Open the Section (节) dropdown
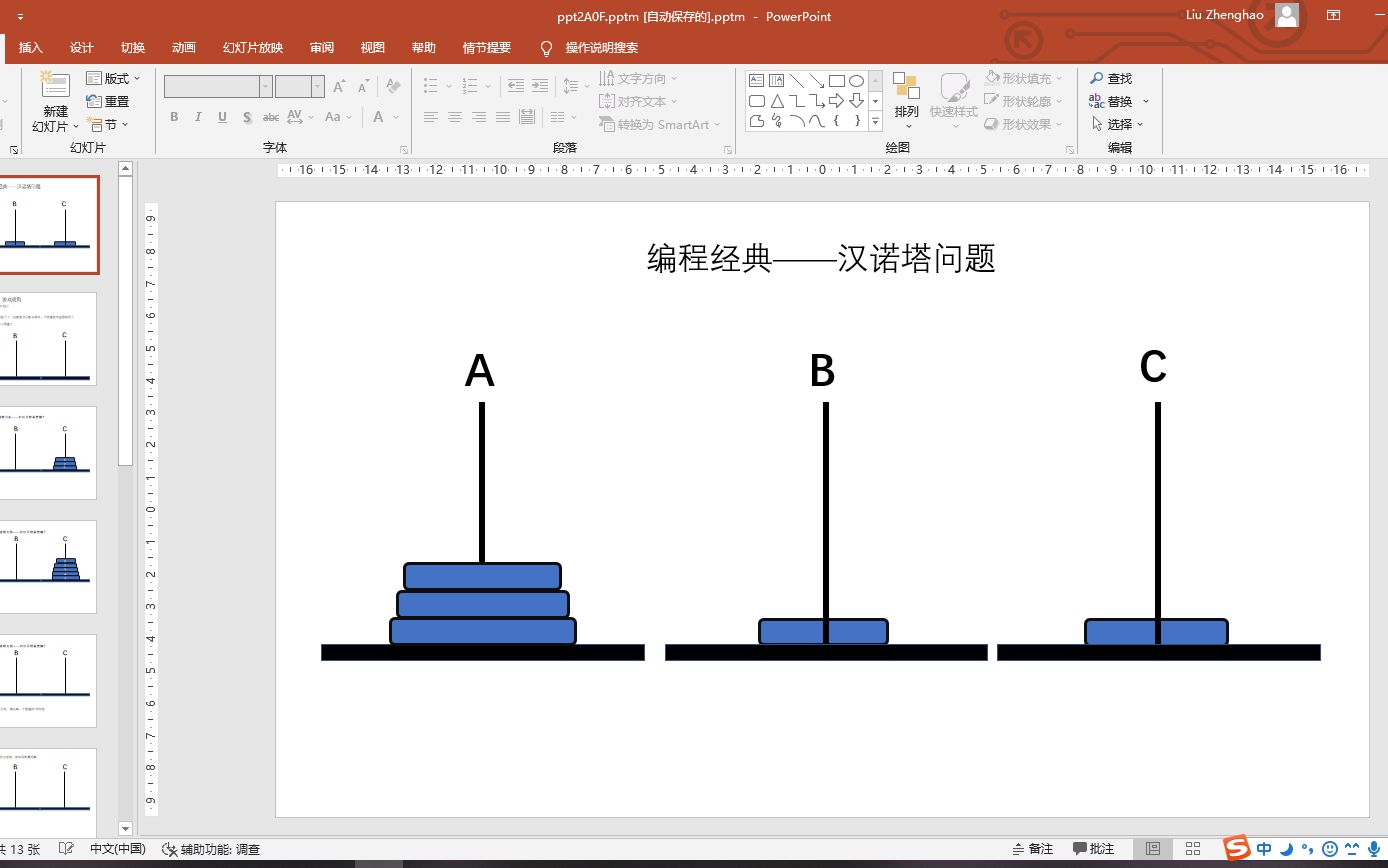1388x868 pixels. coord(108,124)
